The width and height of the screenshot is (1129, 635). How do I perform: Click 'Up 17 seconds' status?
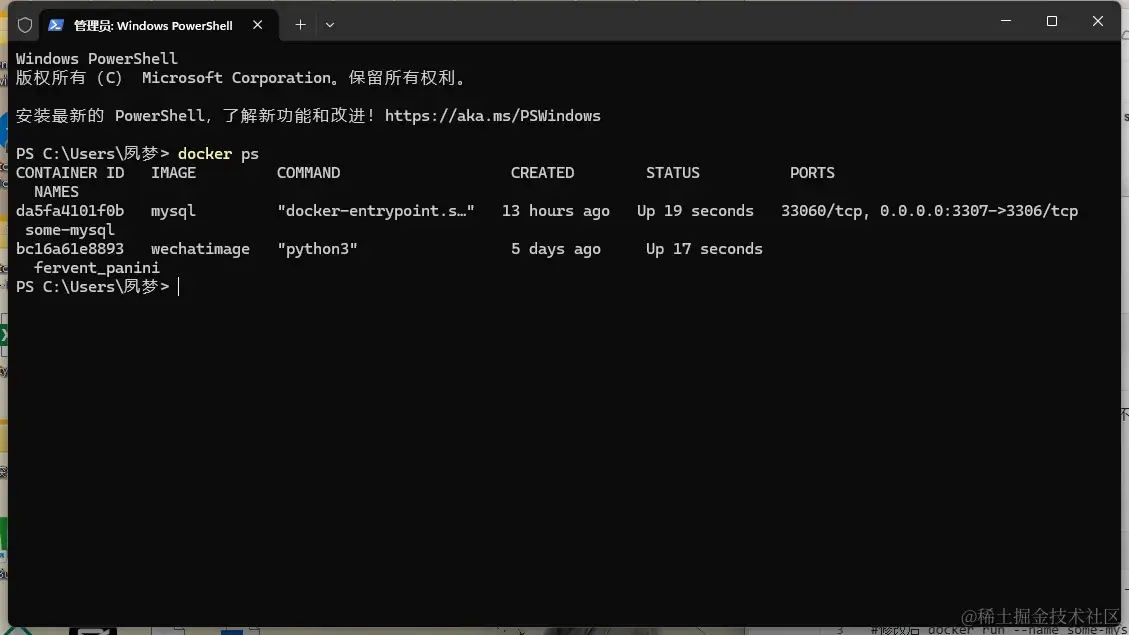tap(704, 249)
